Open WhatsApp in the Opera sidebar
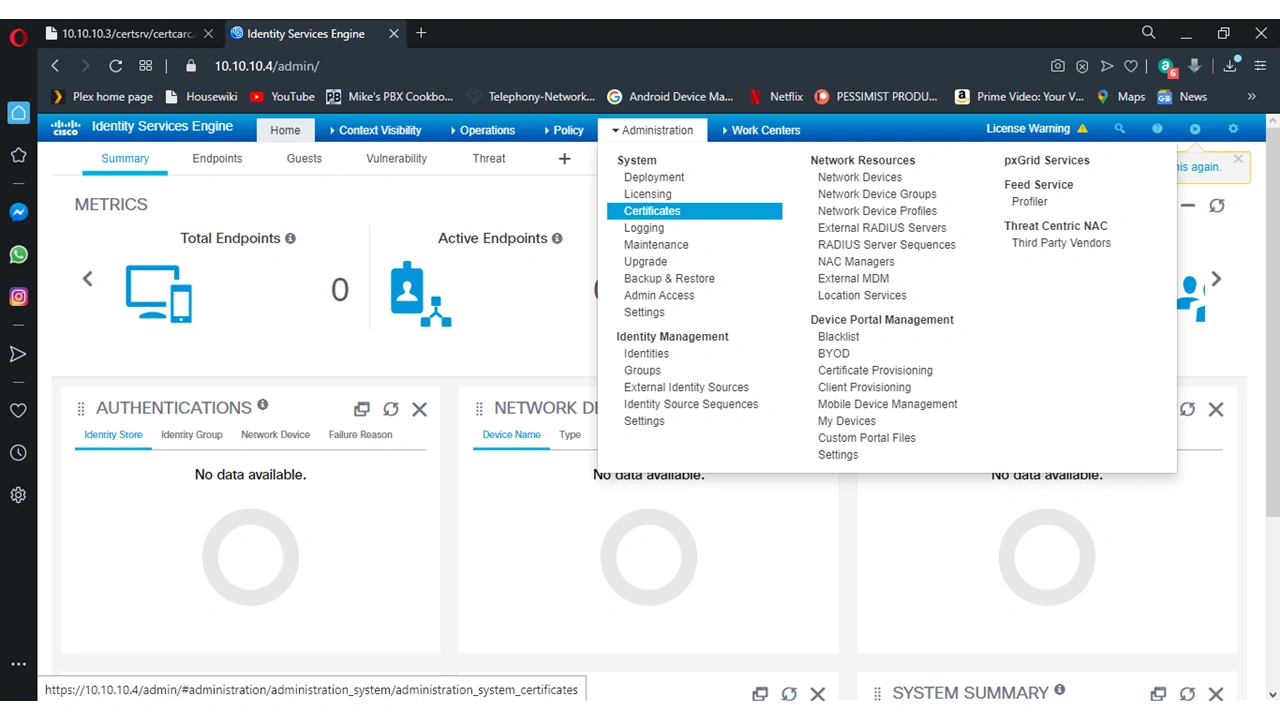 tap(18, 254)
